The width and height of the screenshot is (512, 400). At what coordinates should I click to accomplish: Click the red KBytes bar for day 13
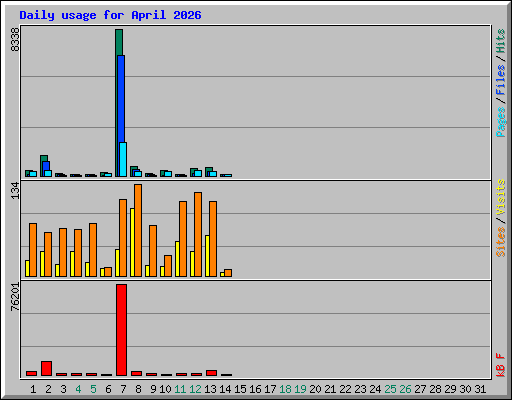tap(211, 373)
